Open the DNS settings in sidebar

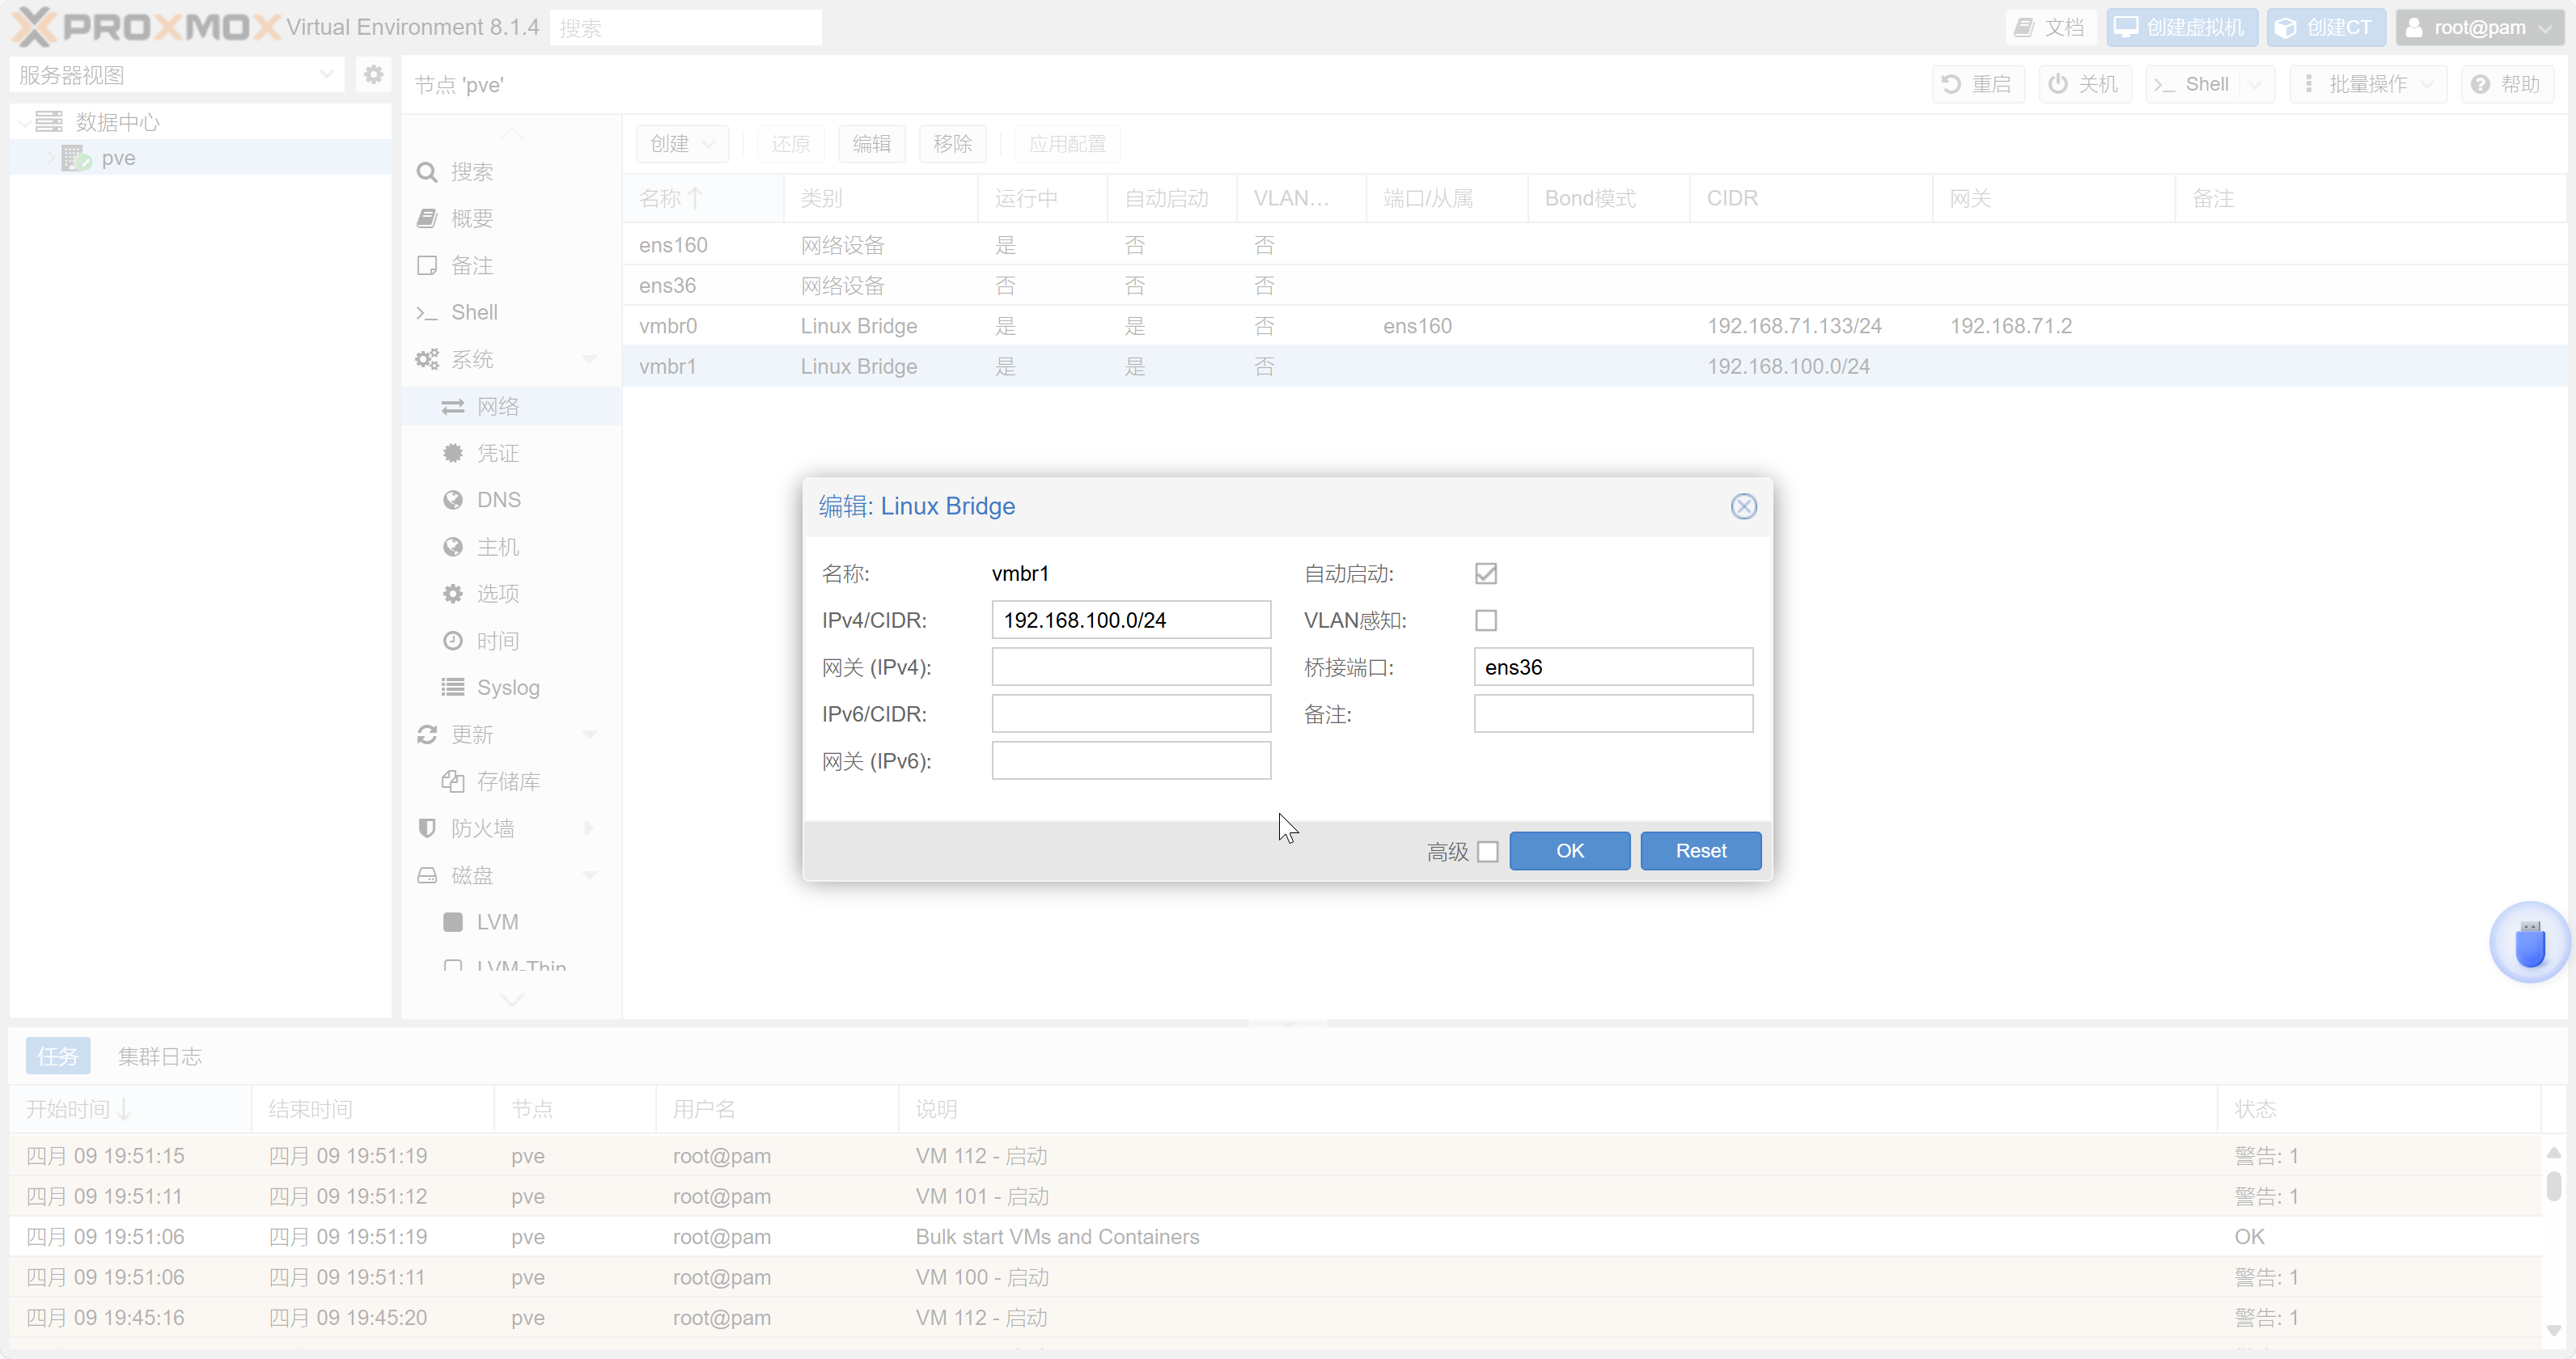[498, 500]
